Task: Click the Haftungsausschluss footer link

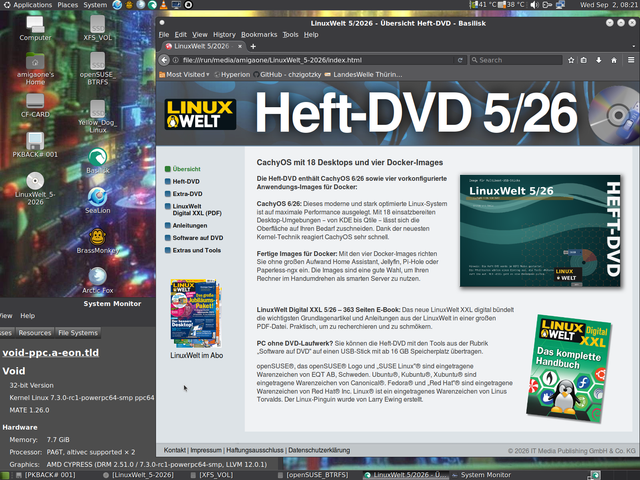Action: pos(255,450)
